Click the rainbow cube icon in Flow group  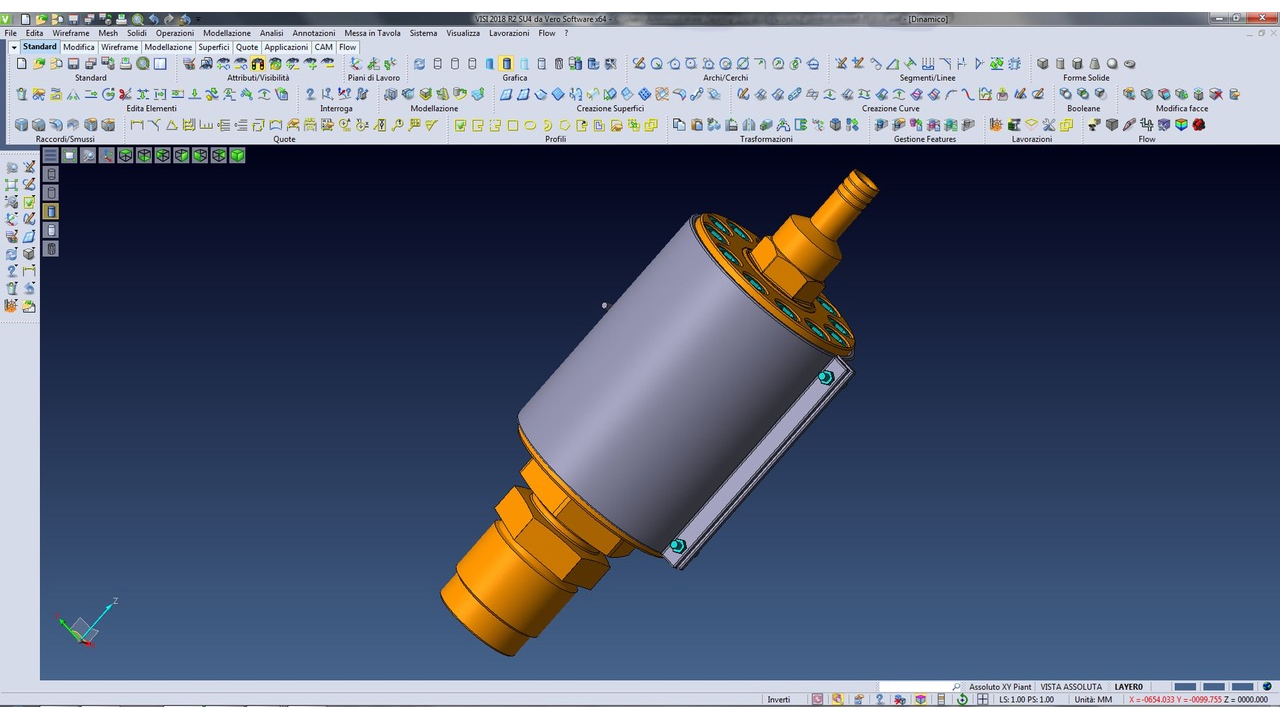tap(1181, 125)
